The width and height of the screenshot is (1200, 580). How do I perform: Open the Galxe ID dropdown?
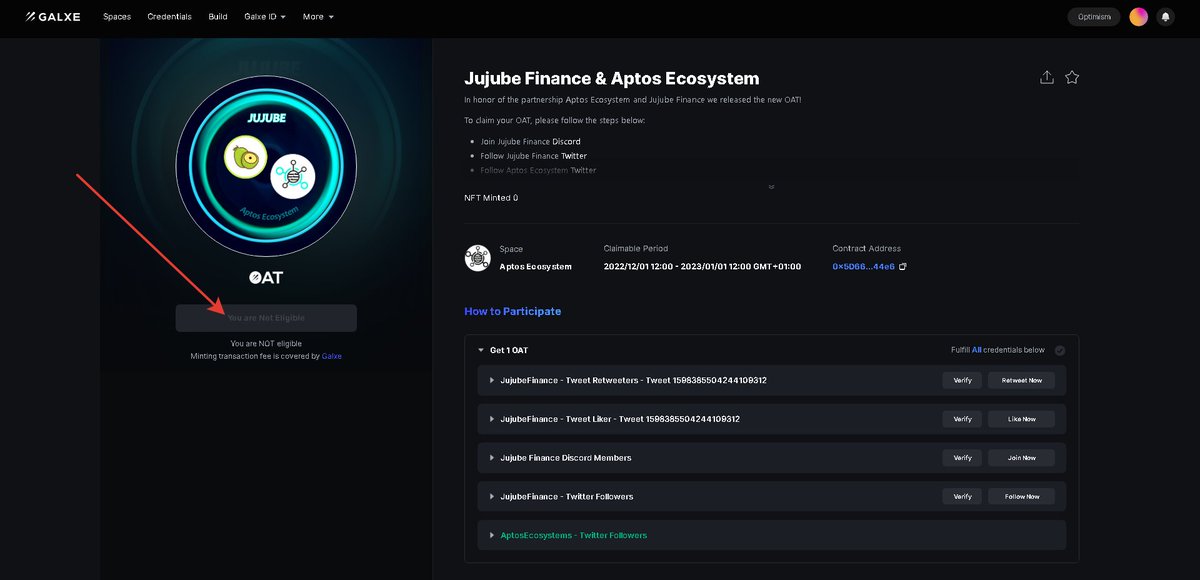[264, 16]
